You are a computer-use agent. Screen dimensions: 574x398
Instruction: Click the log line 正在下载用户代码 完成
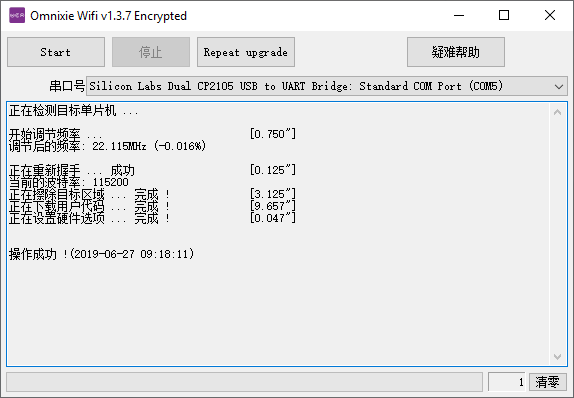pyautogui.click(x=89, y=206)
